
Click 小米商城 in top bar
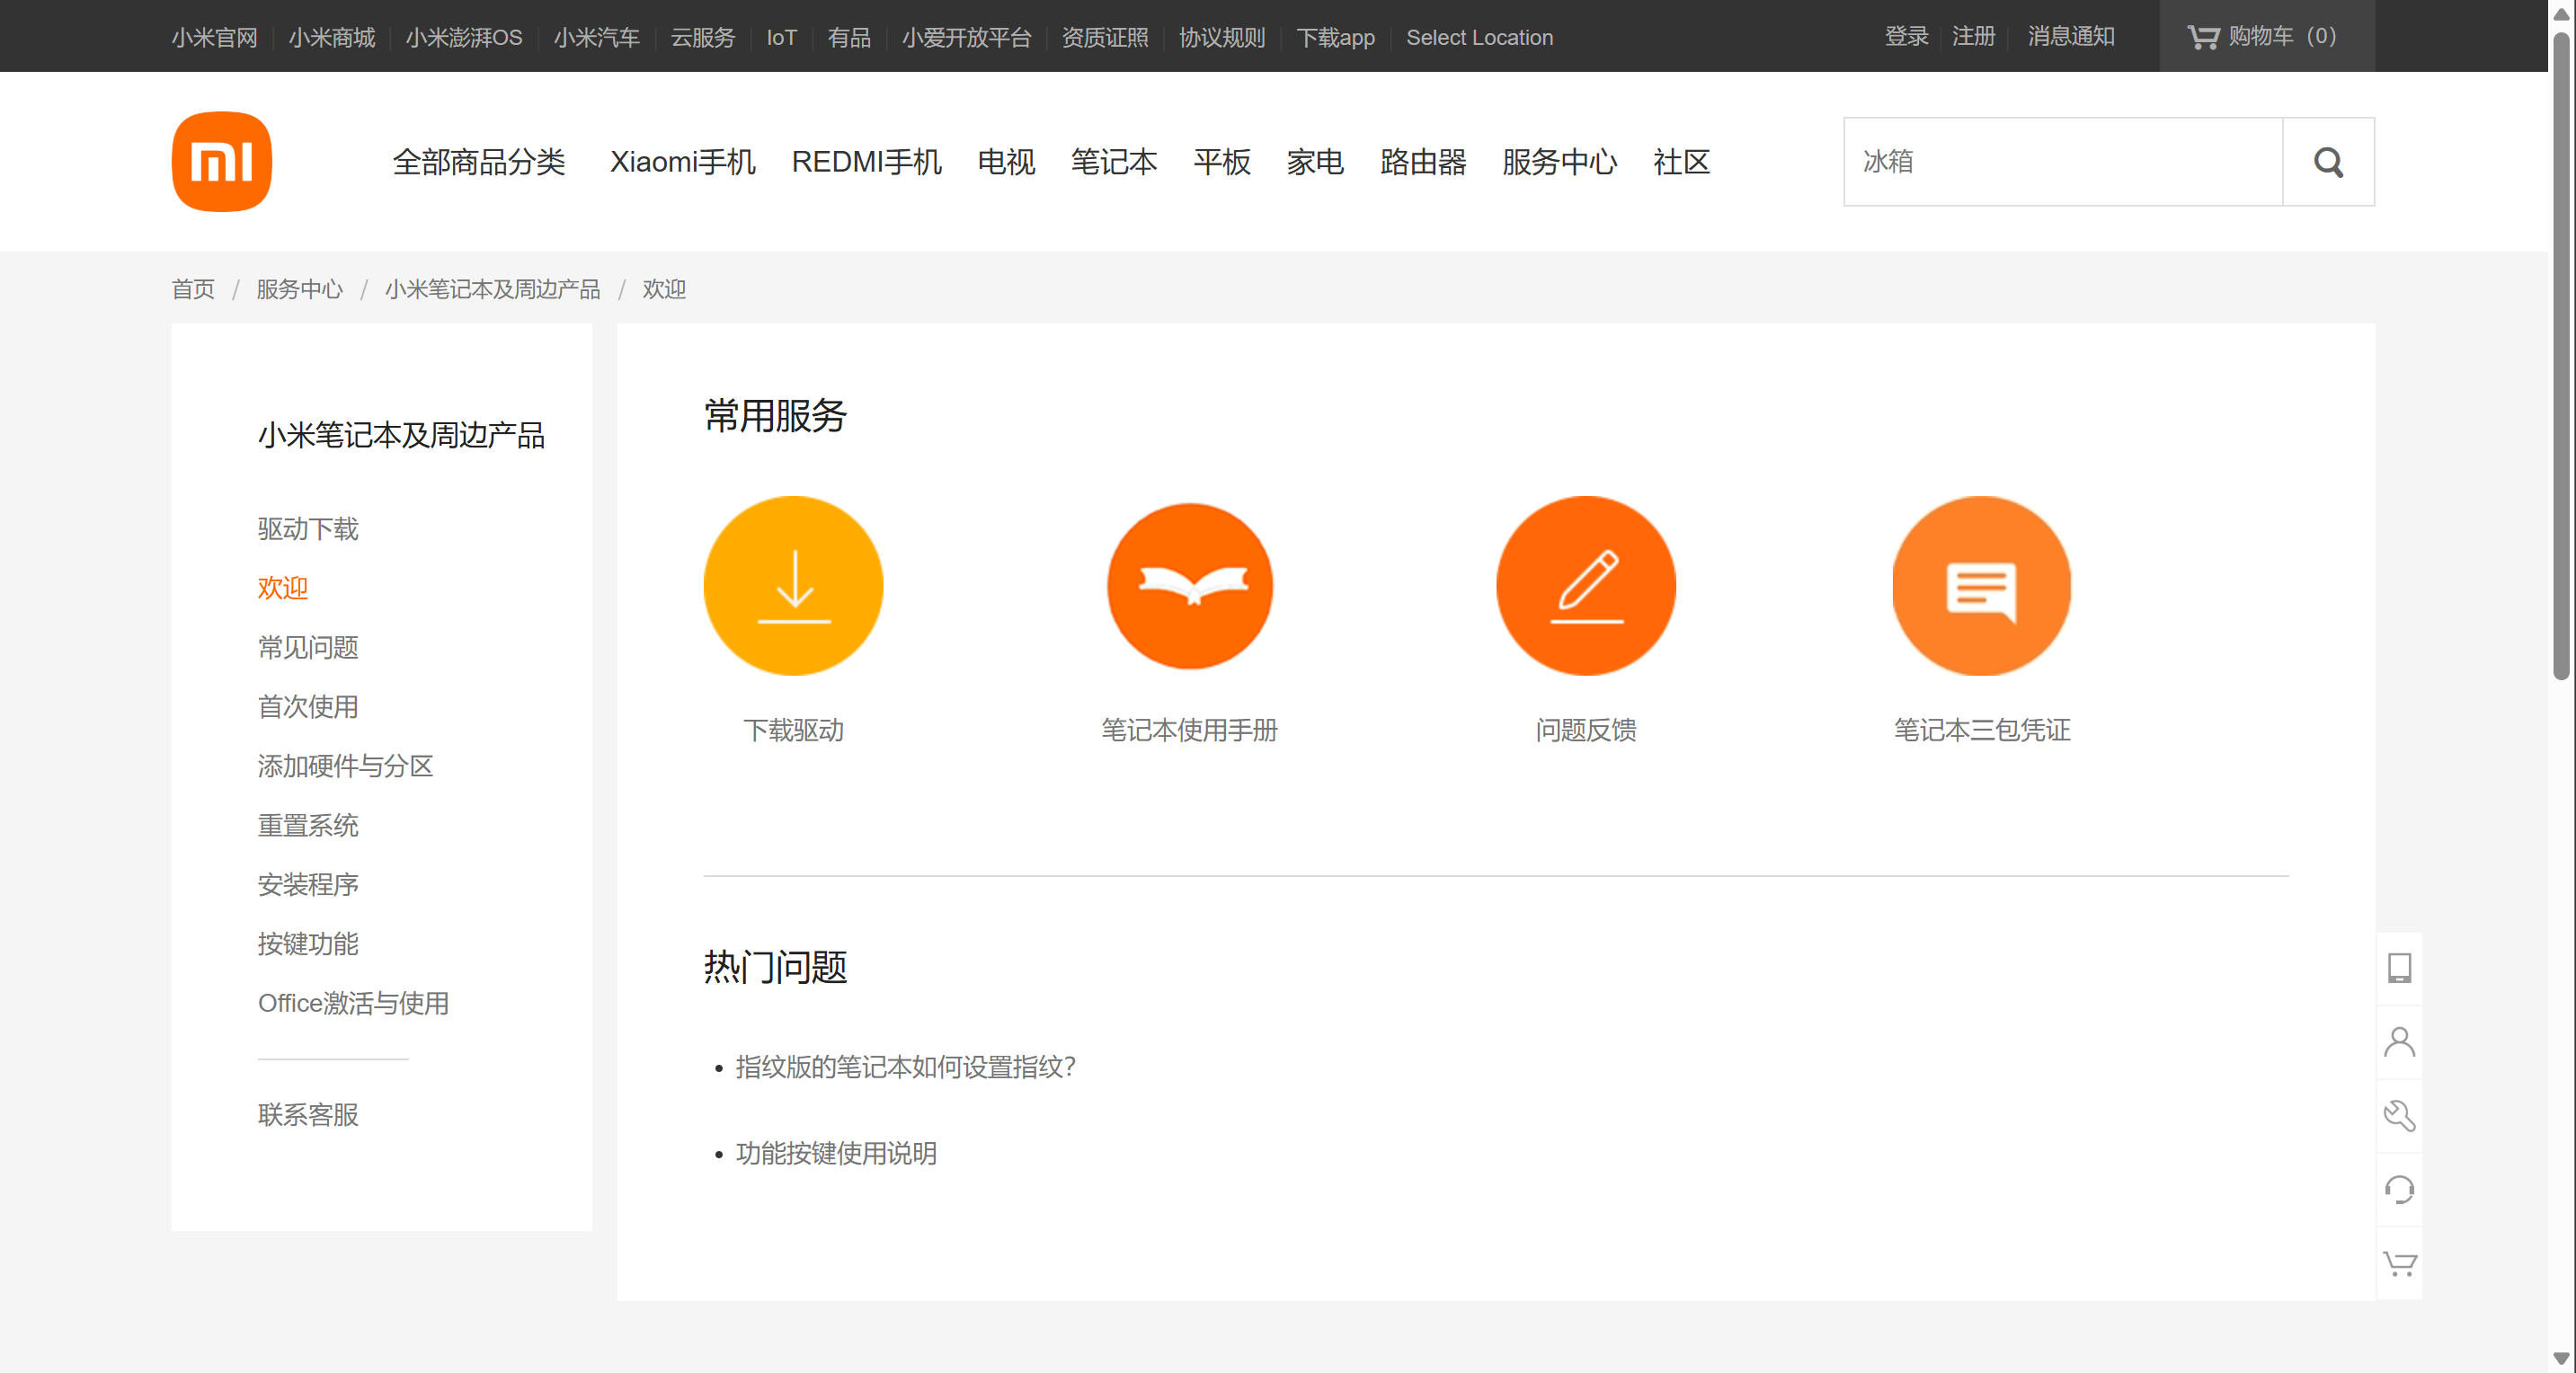(x=331, y=37)
